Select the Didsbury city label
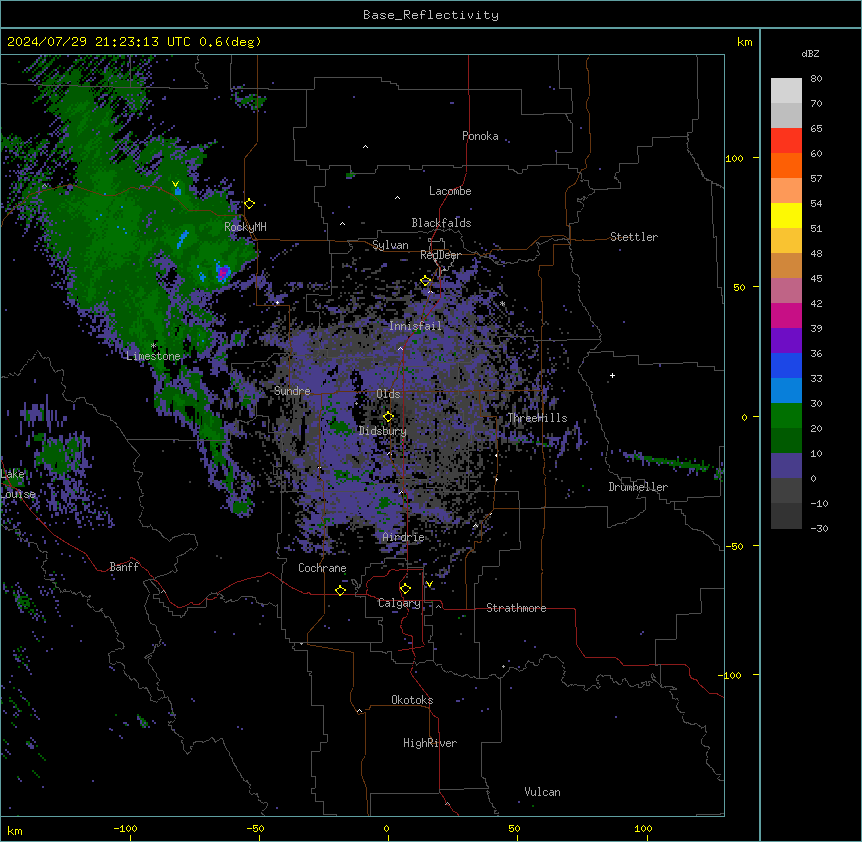The width and height of the screenshot is (862, 842). (x=383, y=431)
